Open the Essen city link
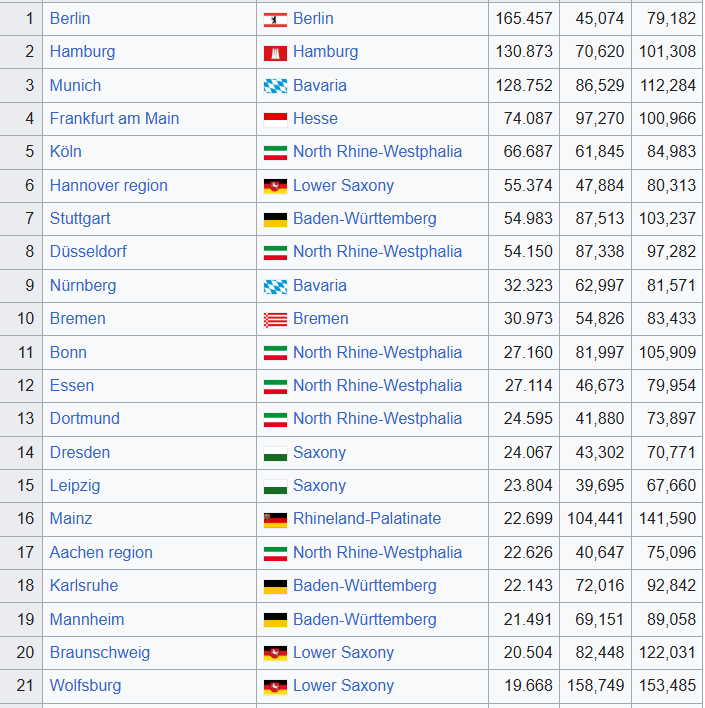The image size is (705, 708). (x=72, y=386)
